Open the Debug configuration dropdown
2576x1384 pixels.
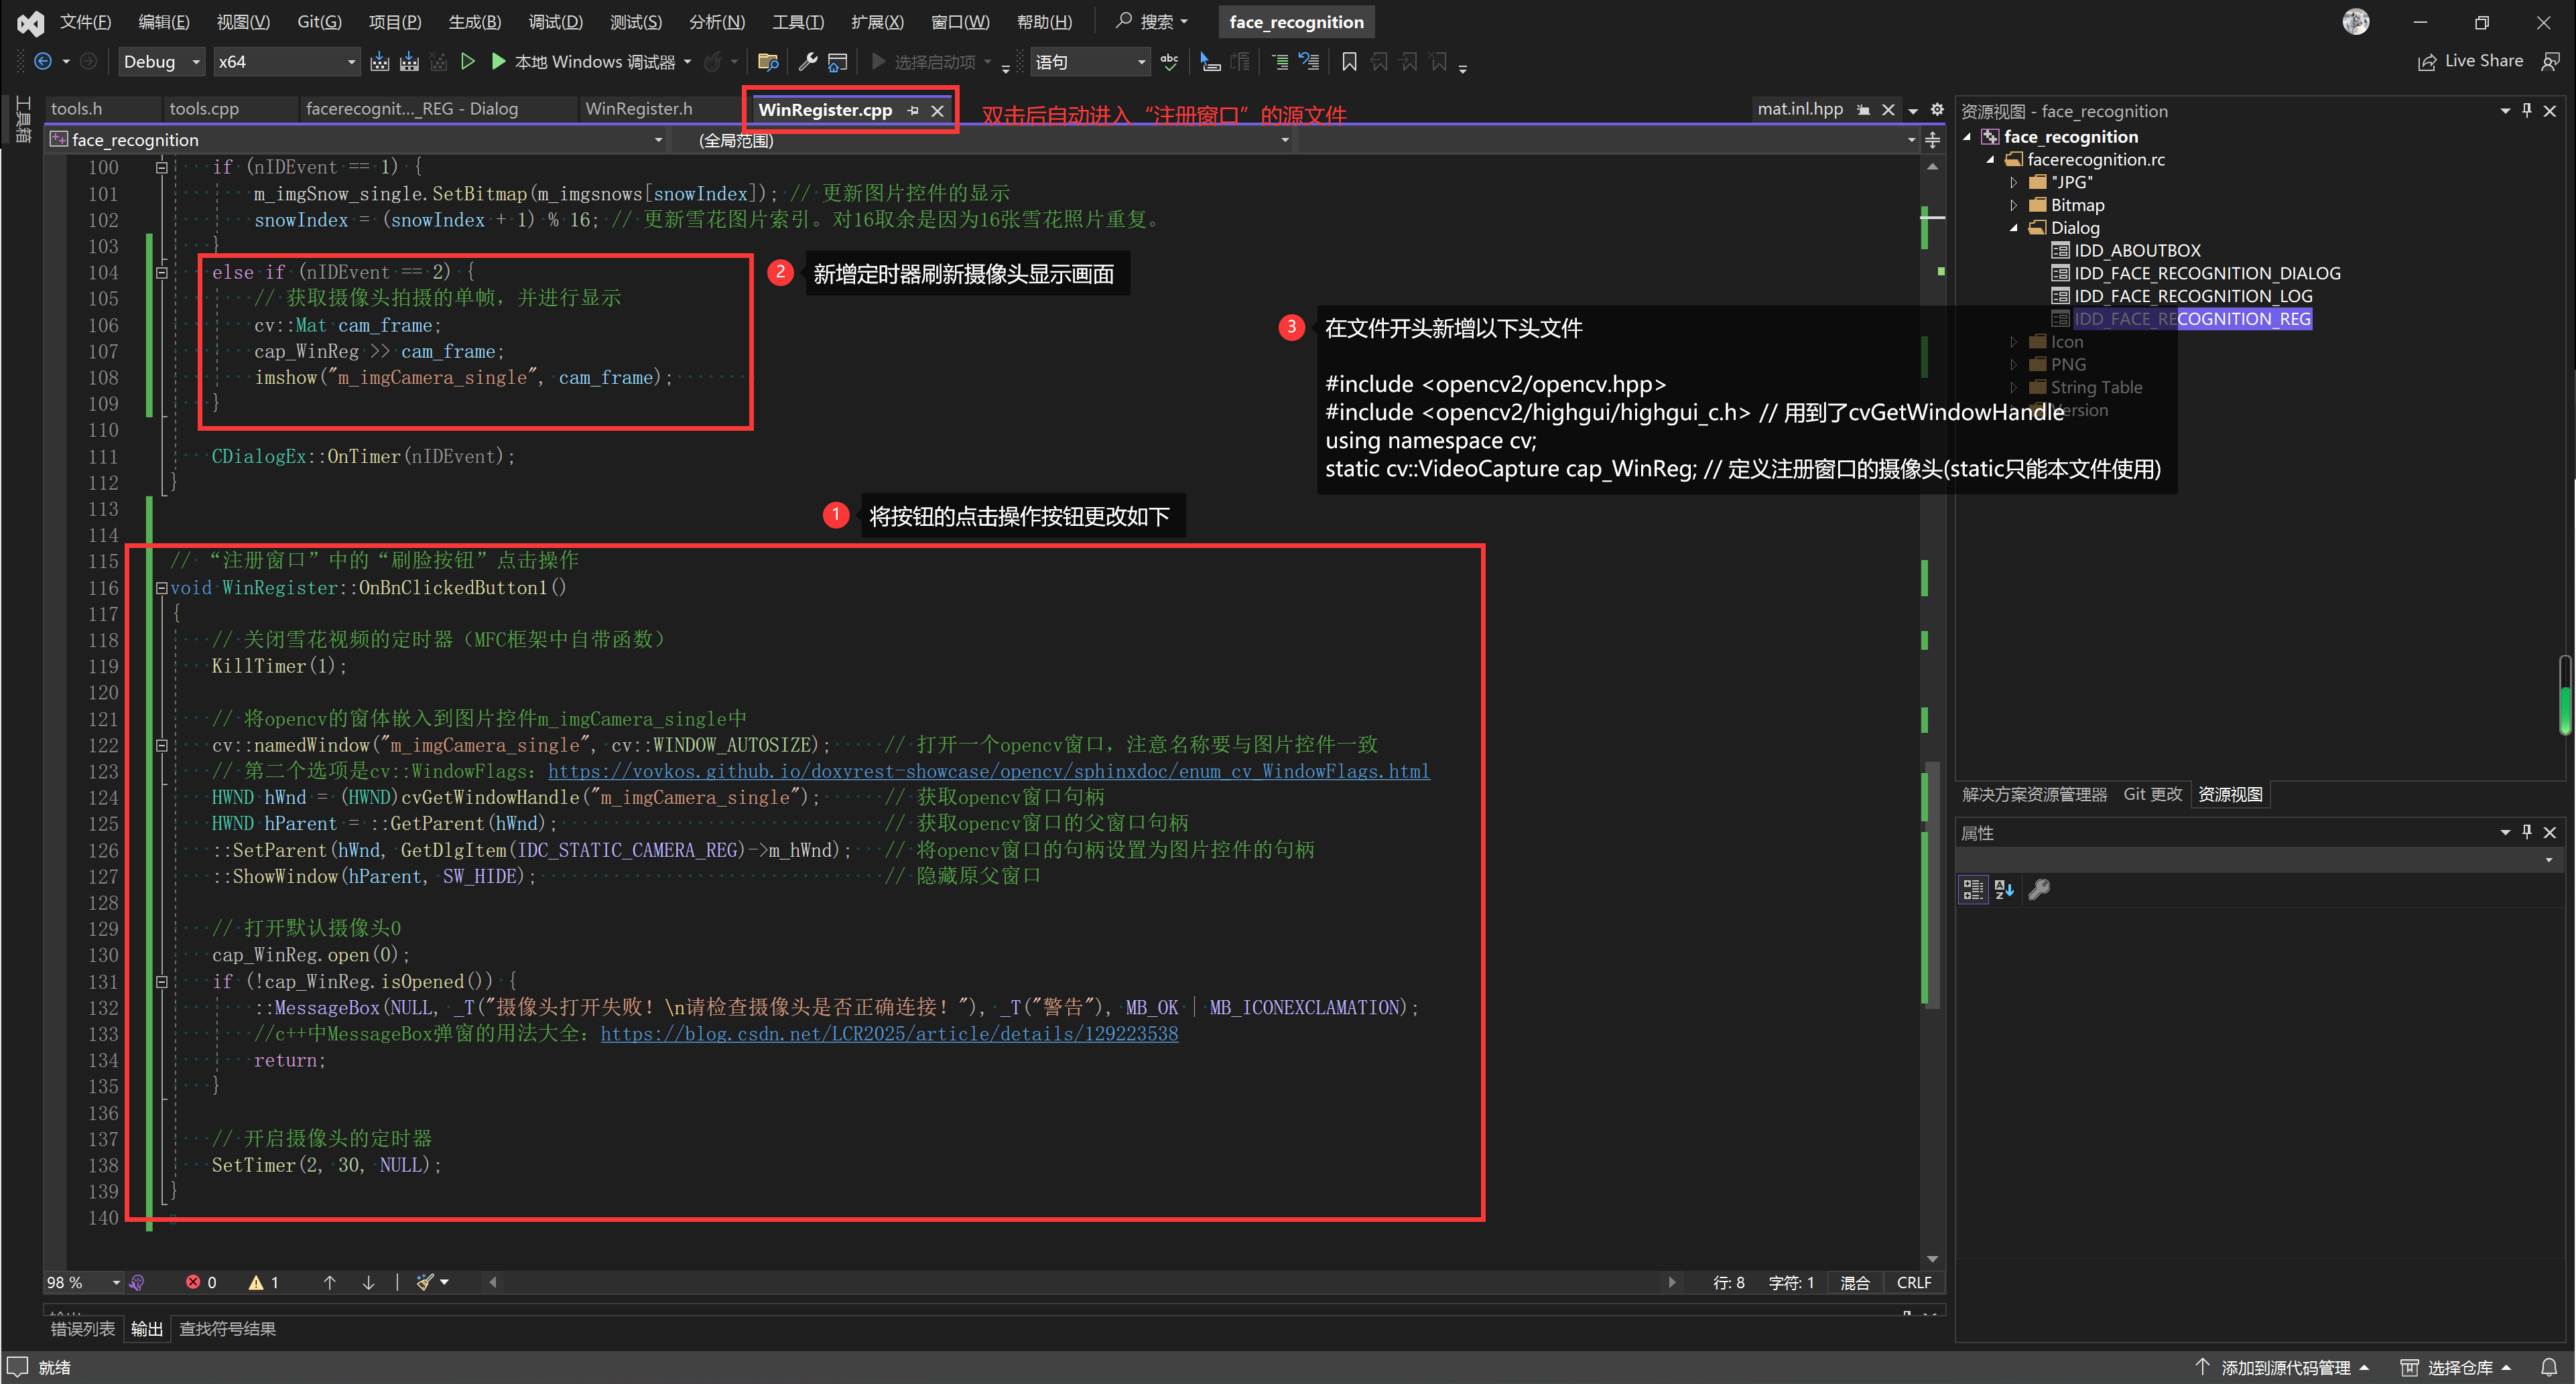click(x=195, y=62)
